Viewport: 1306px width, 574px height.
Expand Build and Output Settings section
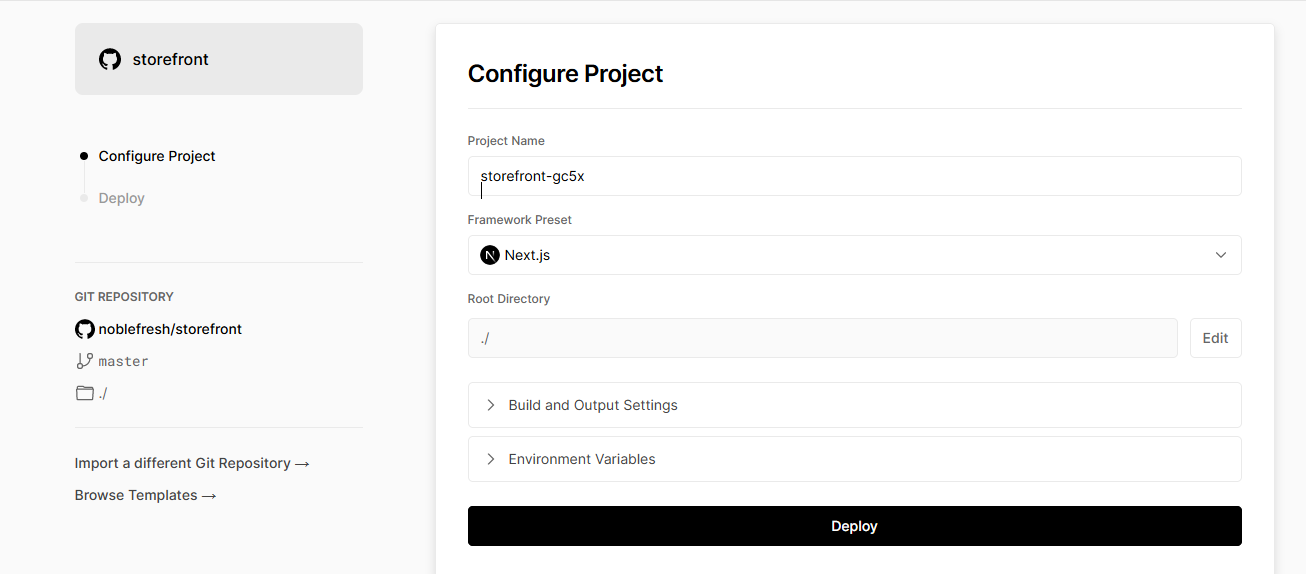pyautogui.click(x=855, y=405)
